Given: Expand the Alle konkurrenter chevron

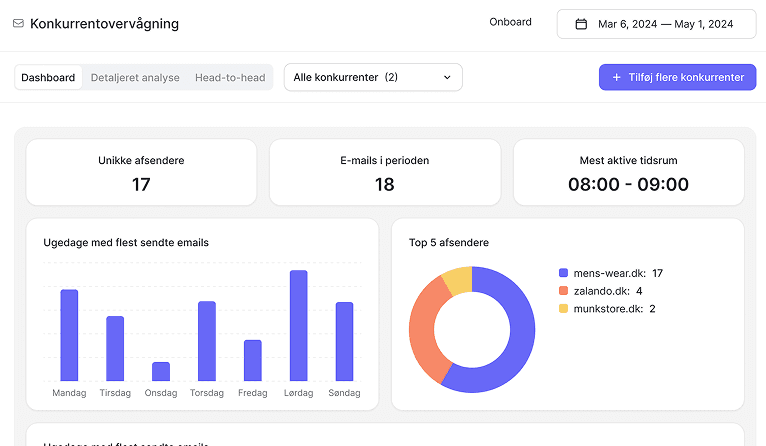Looking at the screenshot, I should 447,77.
